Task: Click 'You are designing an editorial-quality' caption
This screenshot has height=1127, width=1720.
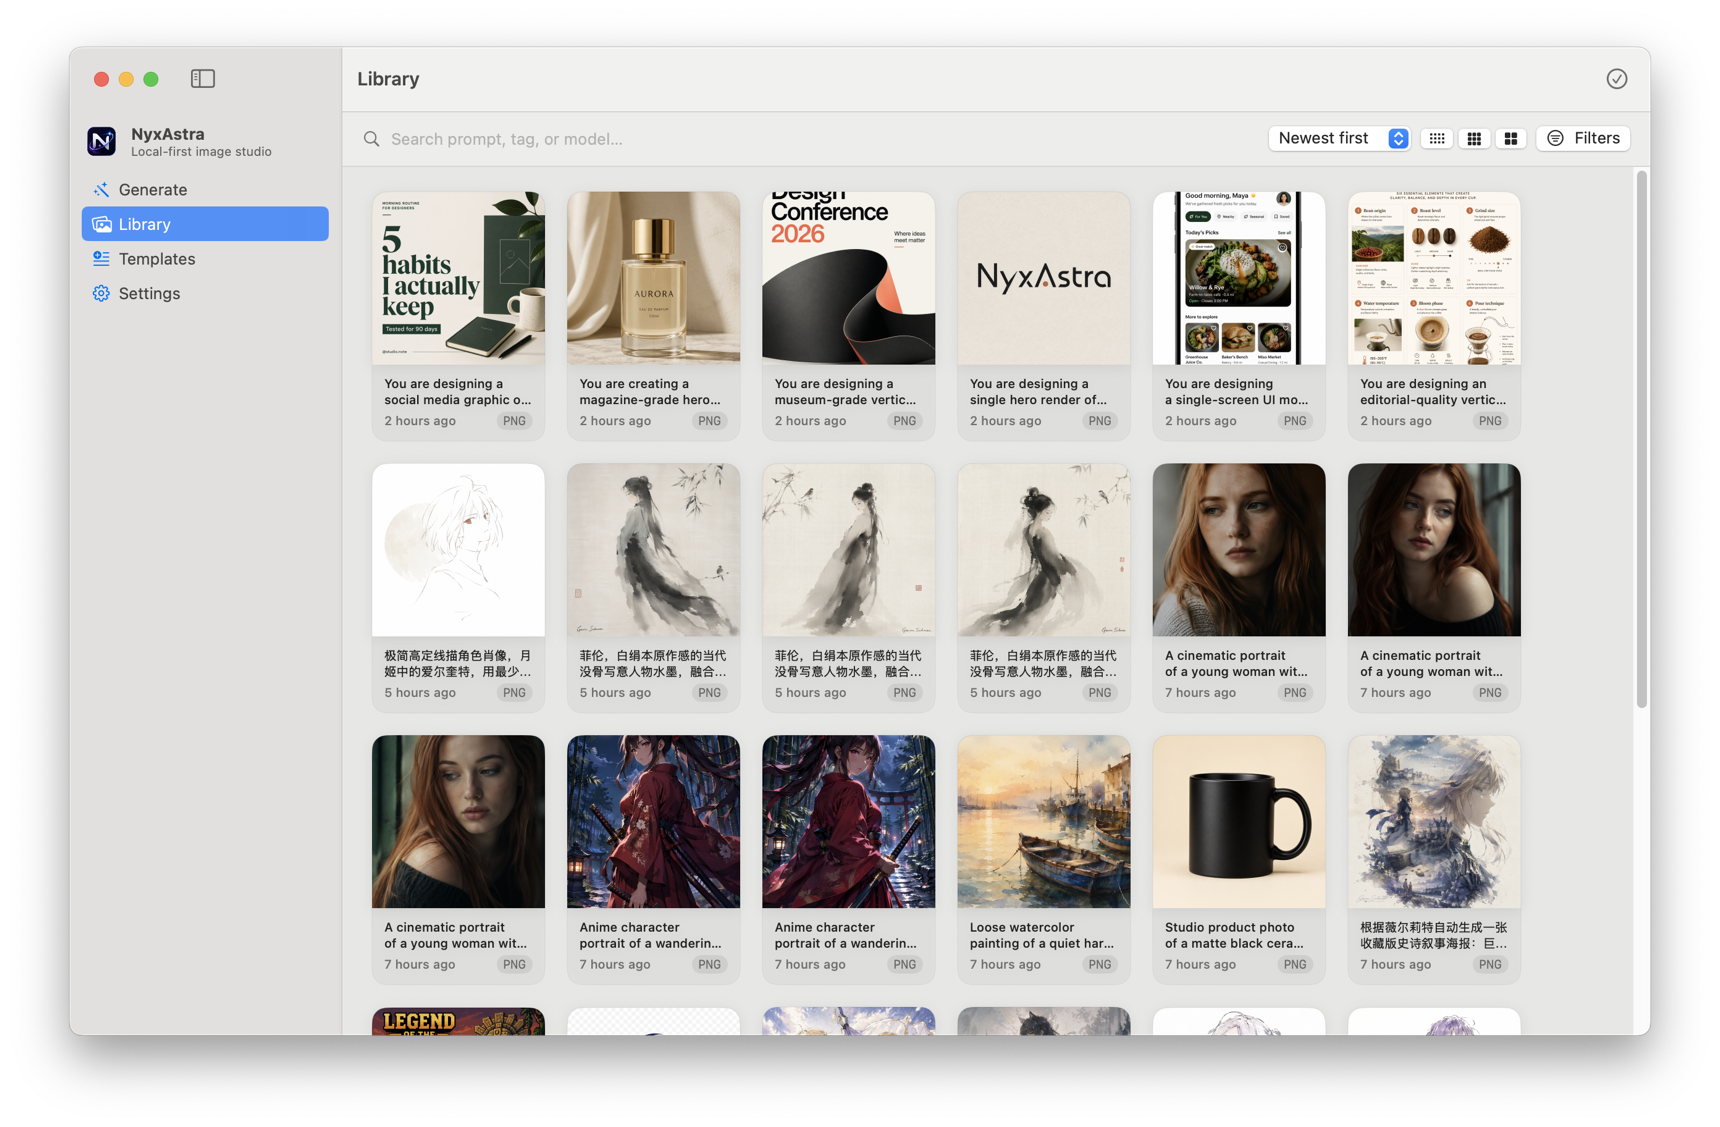Action: (1433, 392)
